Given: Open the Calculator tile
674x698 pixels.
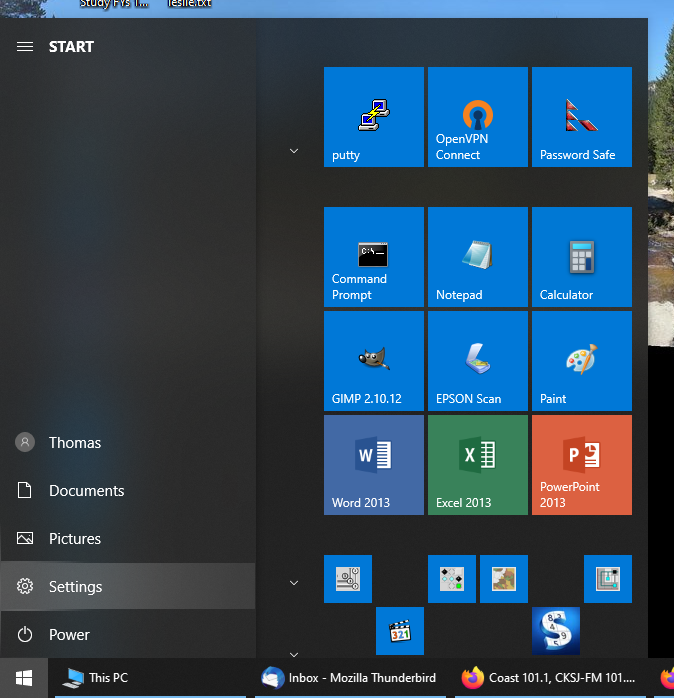Looking at the screenshot, I should point(582,257).
